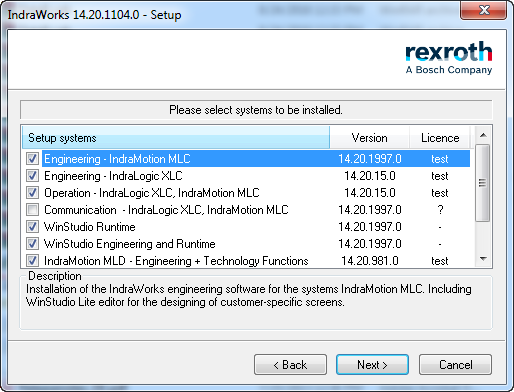Click the '?' licence cell of Communication row

[x=440, y=210]
